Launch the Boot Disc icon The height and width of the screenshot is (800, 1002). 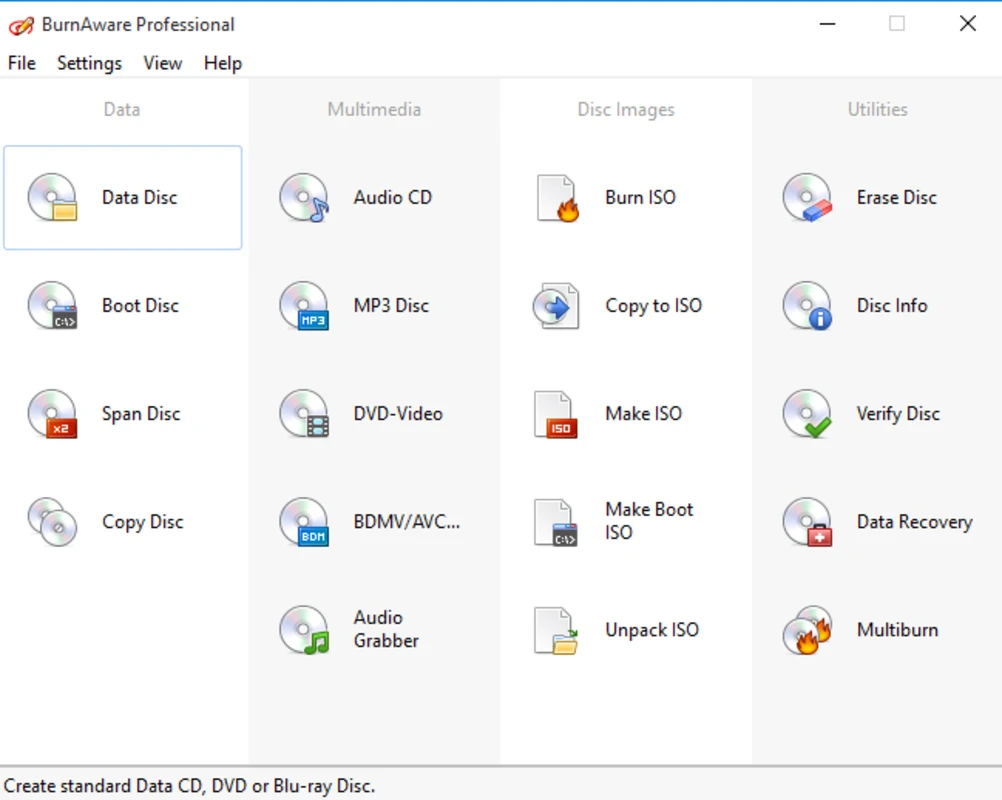pos(52,305)
